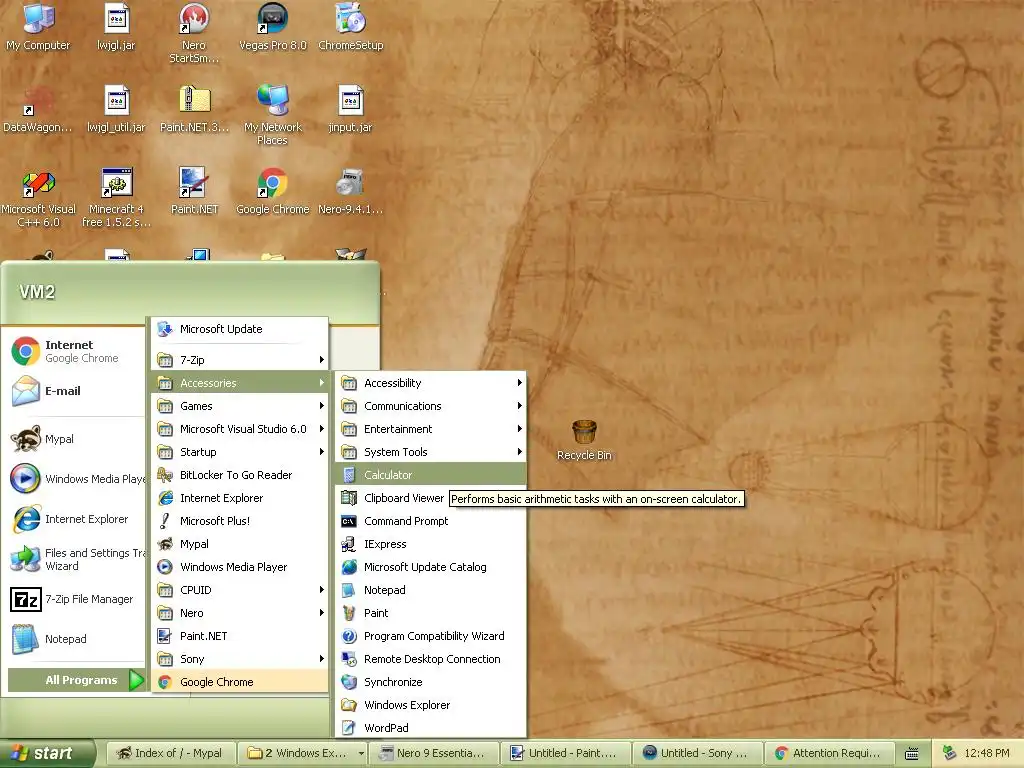
Task: Open Microsoft Update Catalog entry
Action: point(430,567)
